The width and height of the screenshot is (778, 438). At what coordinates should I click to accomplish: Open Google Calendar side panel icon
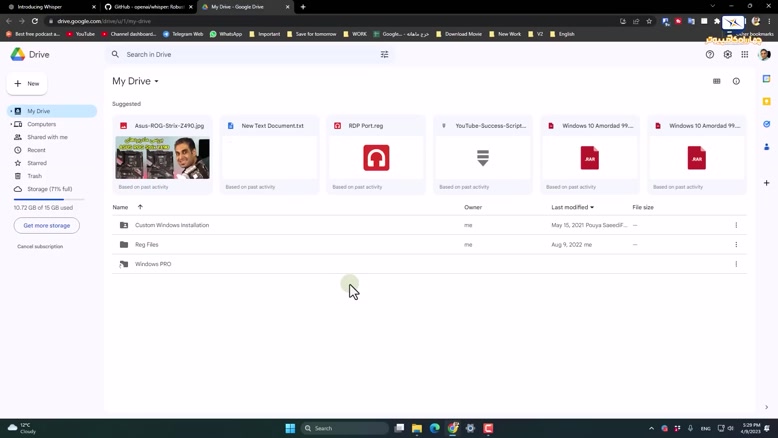pos(767,79)
